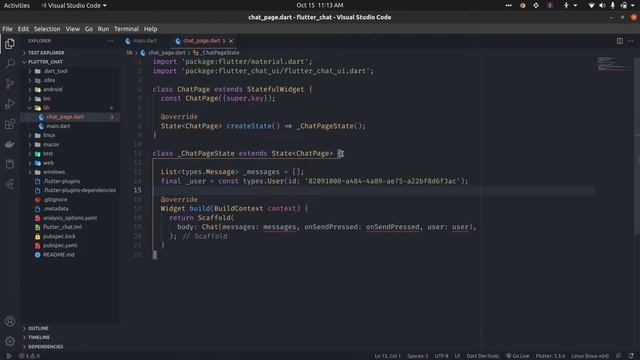Open the Explorer view in activity bar
Image resolution: width=640 pixels, height=360 pixels.
(x=10, y=44)
